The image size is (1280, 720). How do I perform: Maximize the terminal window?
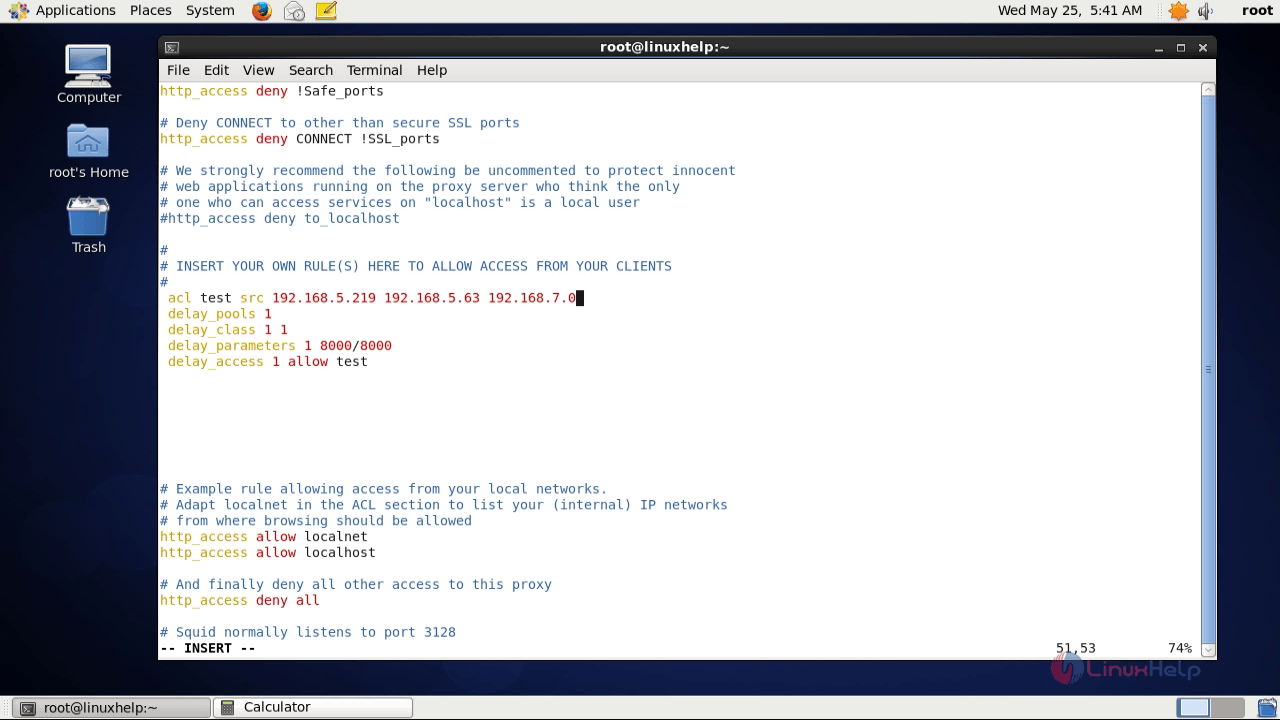[x=1180, y=48]
